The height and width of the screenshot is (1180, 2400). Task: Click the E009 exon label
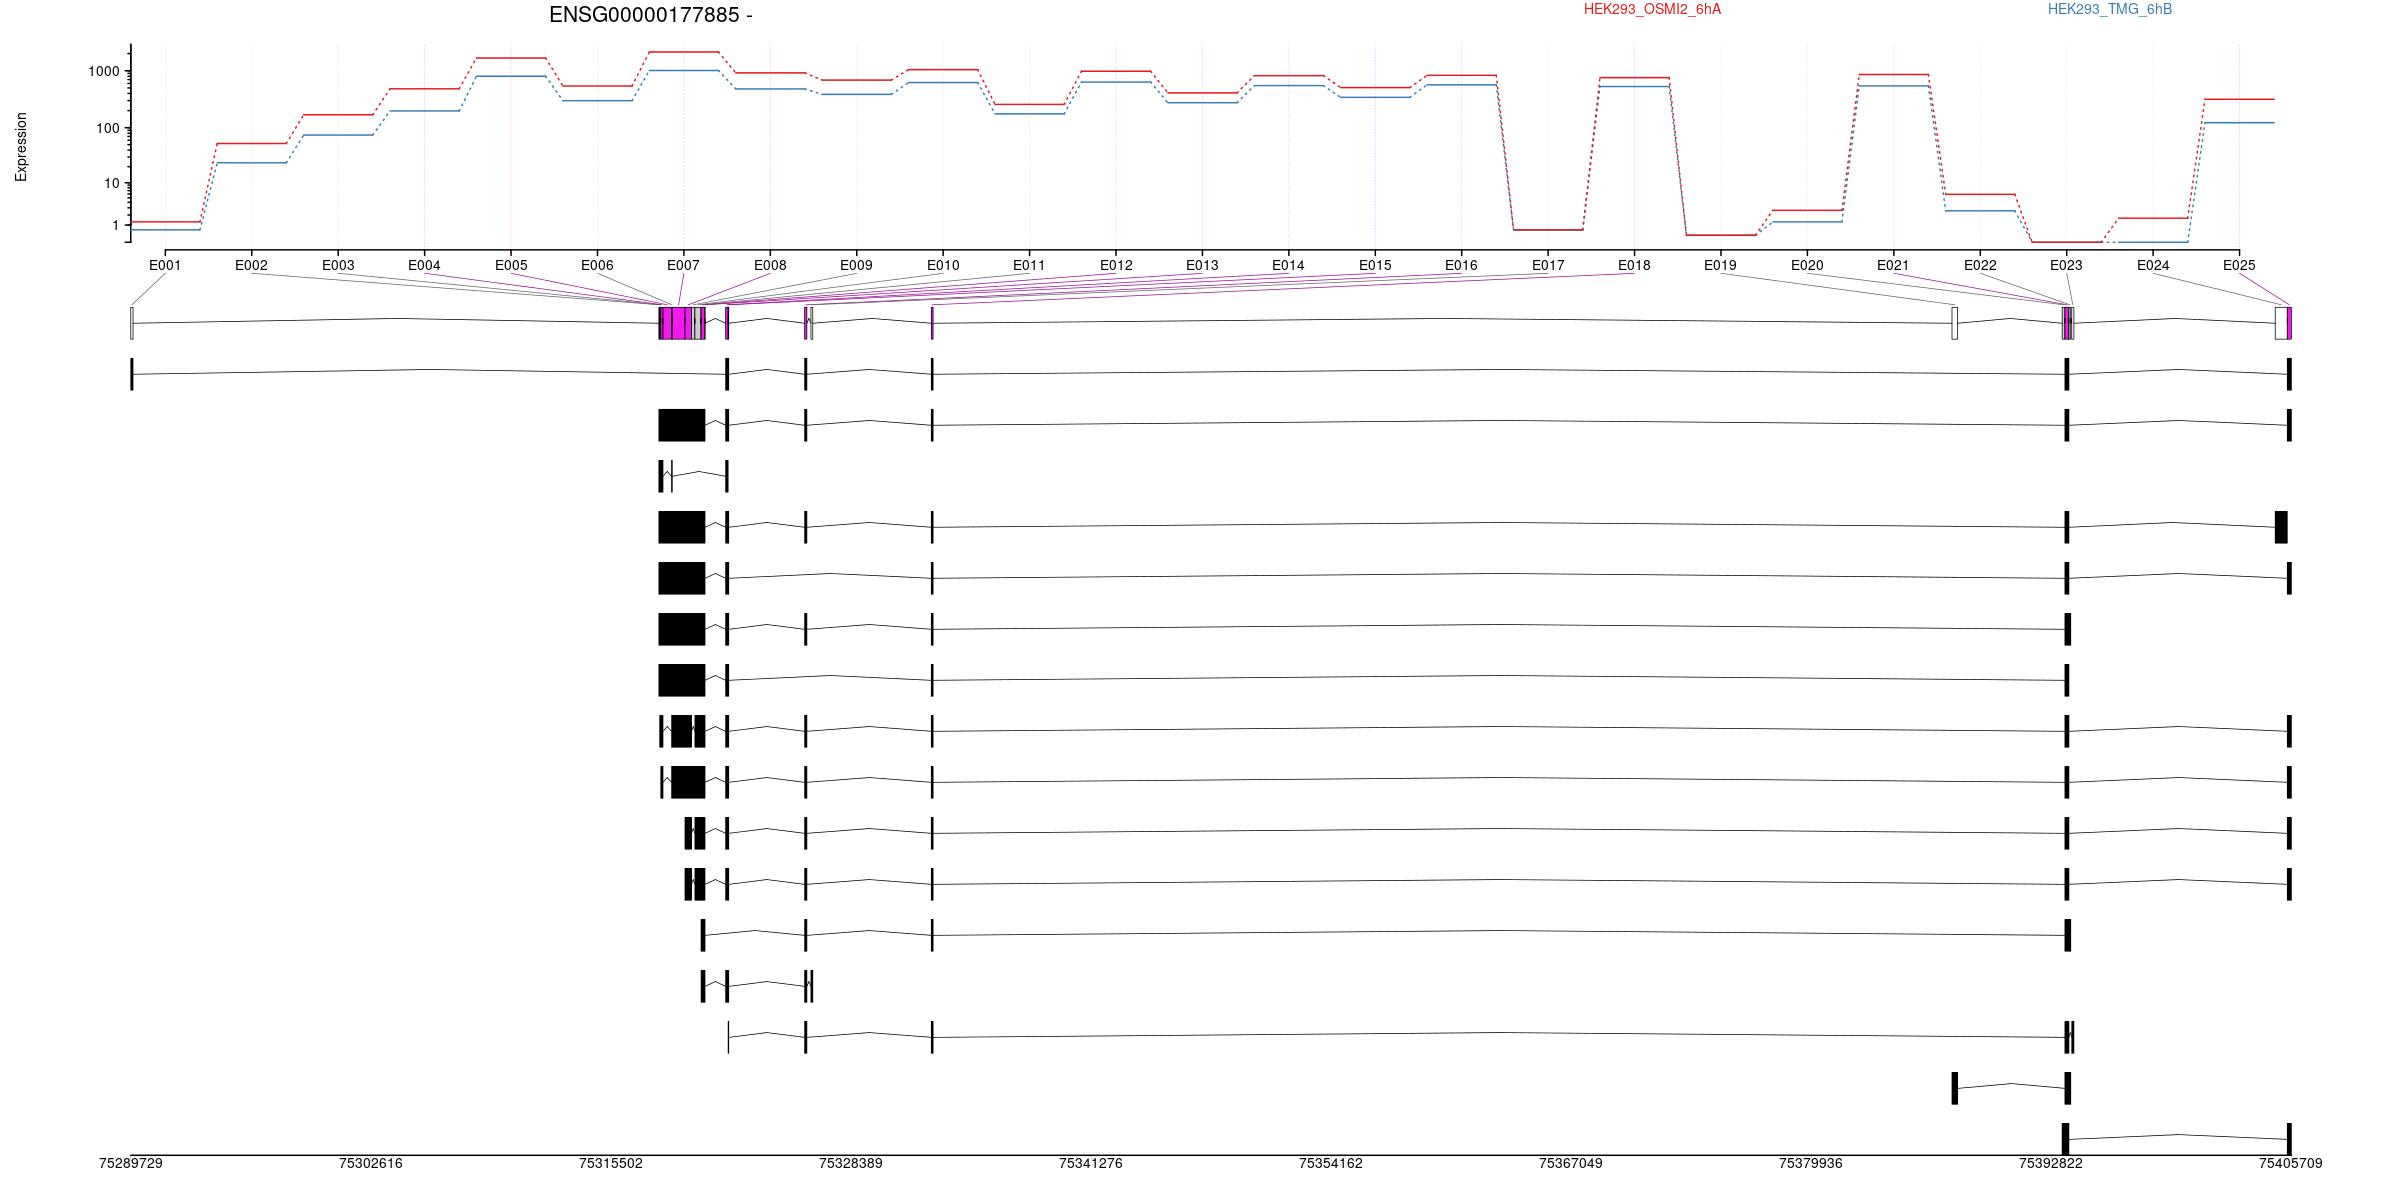pyautogui.click(x=856, y=266)
